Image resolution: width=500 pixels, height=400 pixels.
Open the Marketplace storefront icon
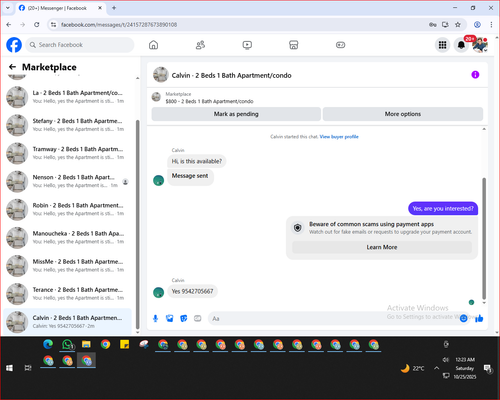point(293,45)
